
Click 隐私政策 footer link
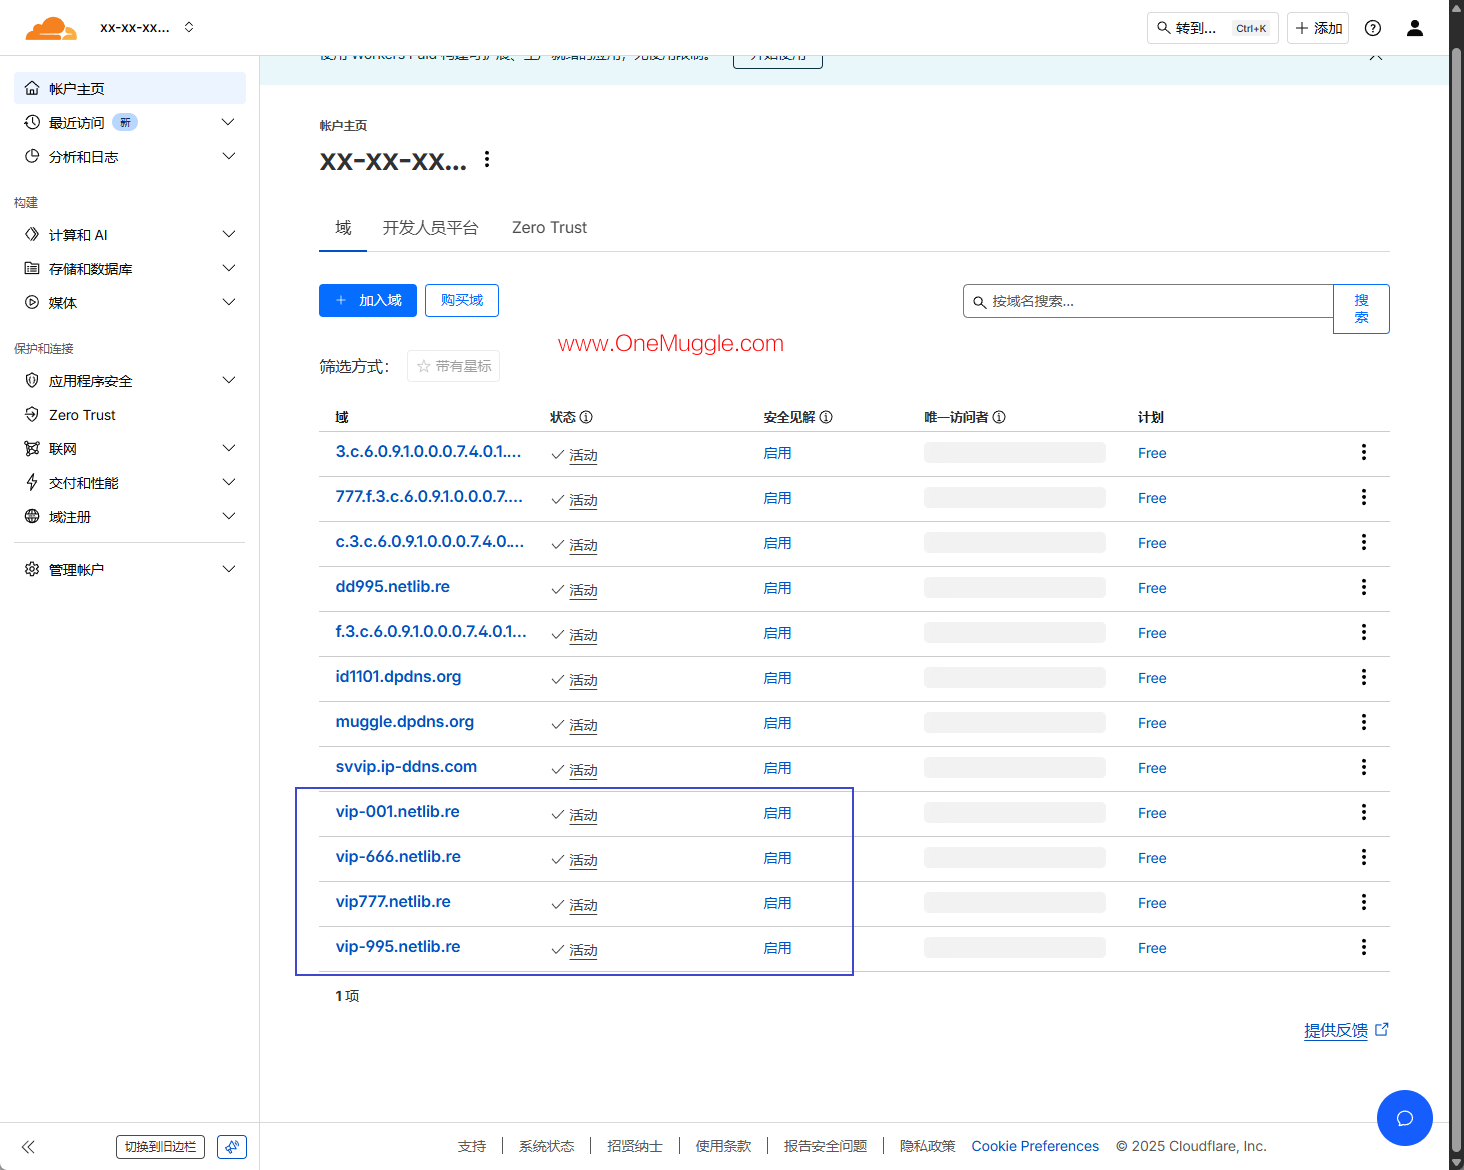point(928,1146)
